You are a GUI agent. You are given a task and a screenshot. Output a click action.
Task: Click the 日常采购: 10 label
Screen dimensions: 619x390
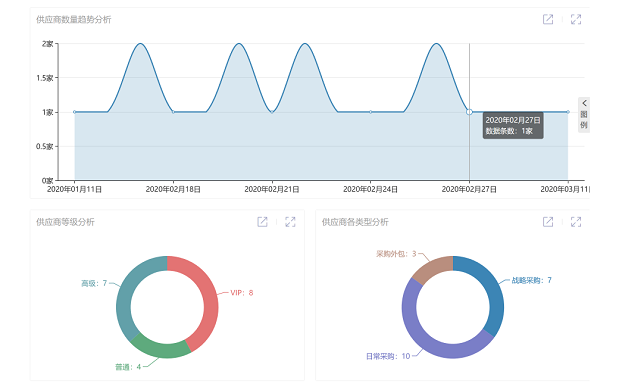[x=388, y=356]
